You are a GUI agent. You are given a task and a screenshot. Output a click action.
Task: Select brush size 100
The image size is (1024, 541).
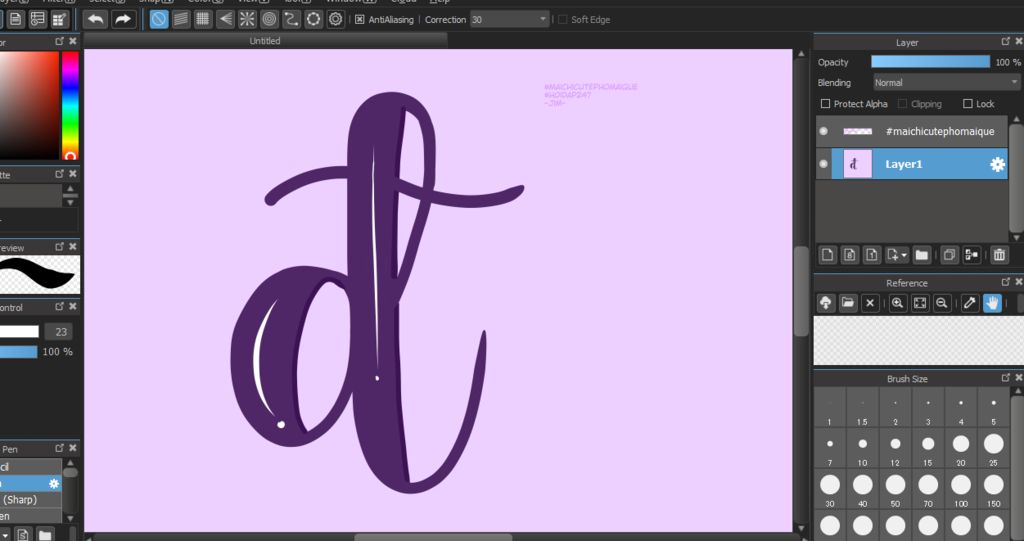pyautogui.click(x=961, y=491)
